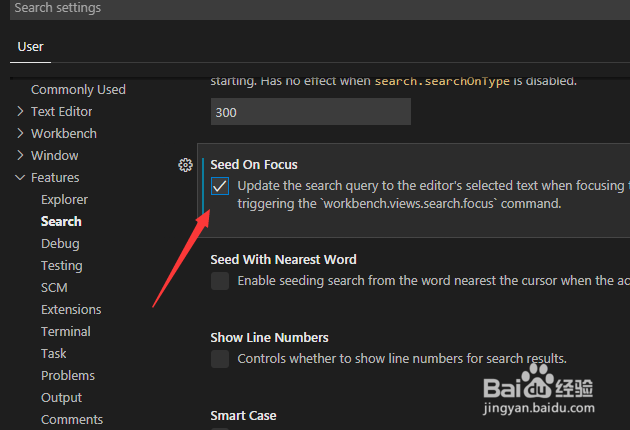This screenshot has width=630, height=430.
Task: Click the Window tree label
Action: 55,156
